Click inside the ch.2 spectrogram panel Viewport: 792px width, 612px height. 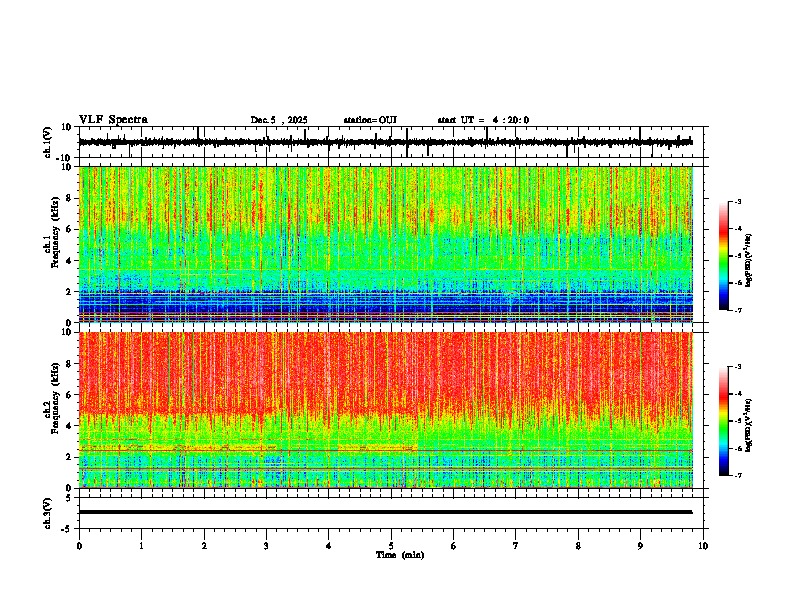[x=386, y=410]
